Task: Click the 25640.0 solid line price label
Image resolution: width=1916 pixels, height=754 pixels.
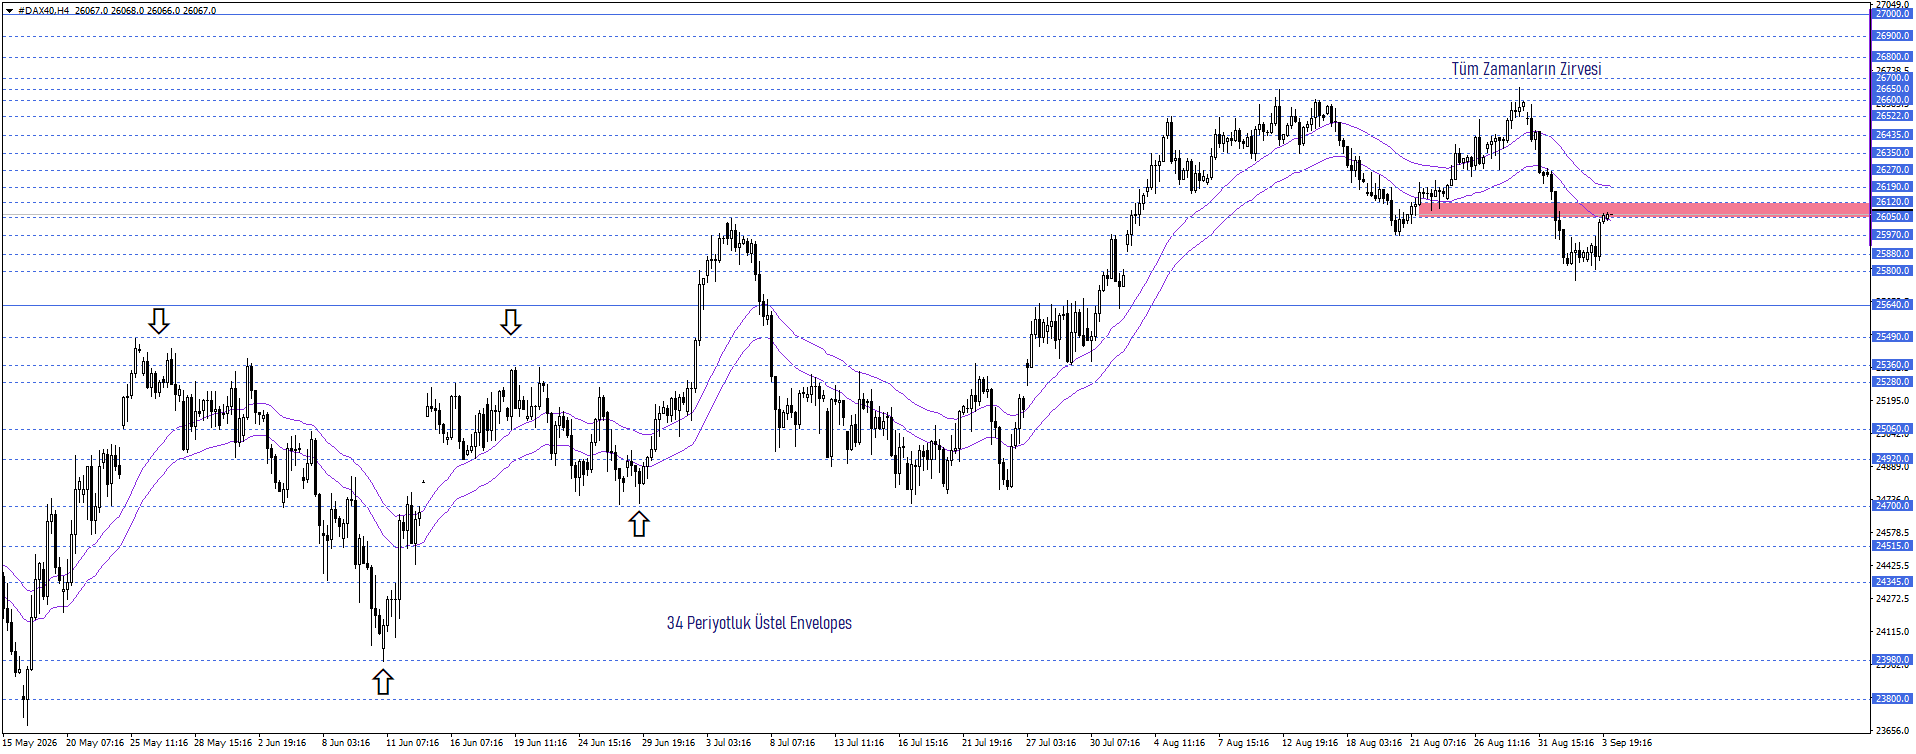Action: pyautogui.click(x=1892, y=305)
